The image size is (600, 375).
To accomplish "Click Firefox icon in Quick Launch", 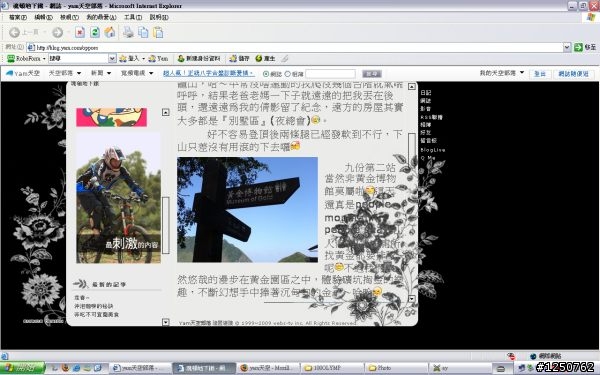I will pyautogui.click(x=65, y=368).
